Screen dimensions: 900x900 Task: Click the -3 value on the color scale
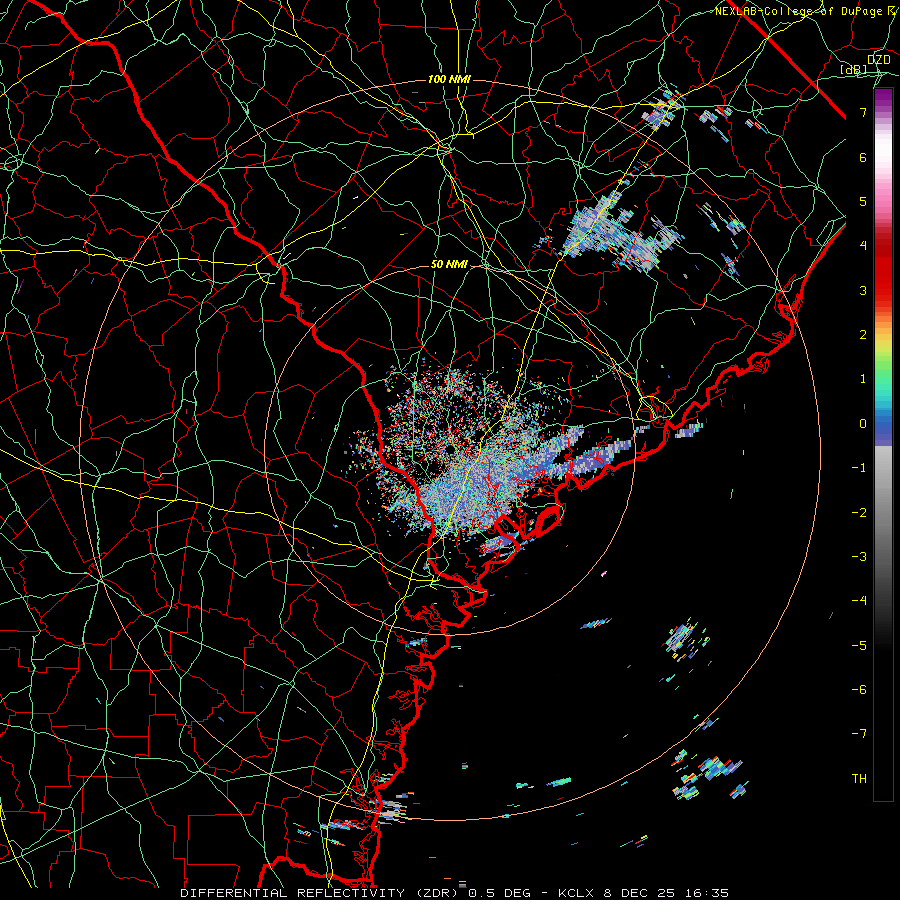[859, 557]
